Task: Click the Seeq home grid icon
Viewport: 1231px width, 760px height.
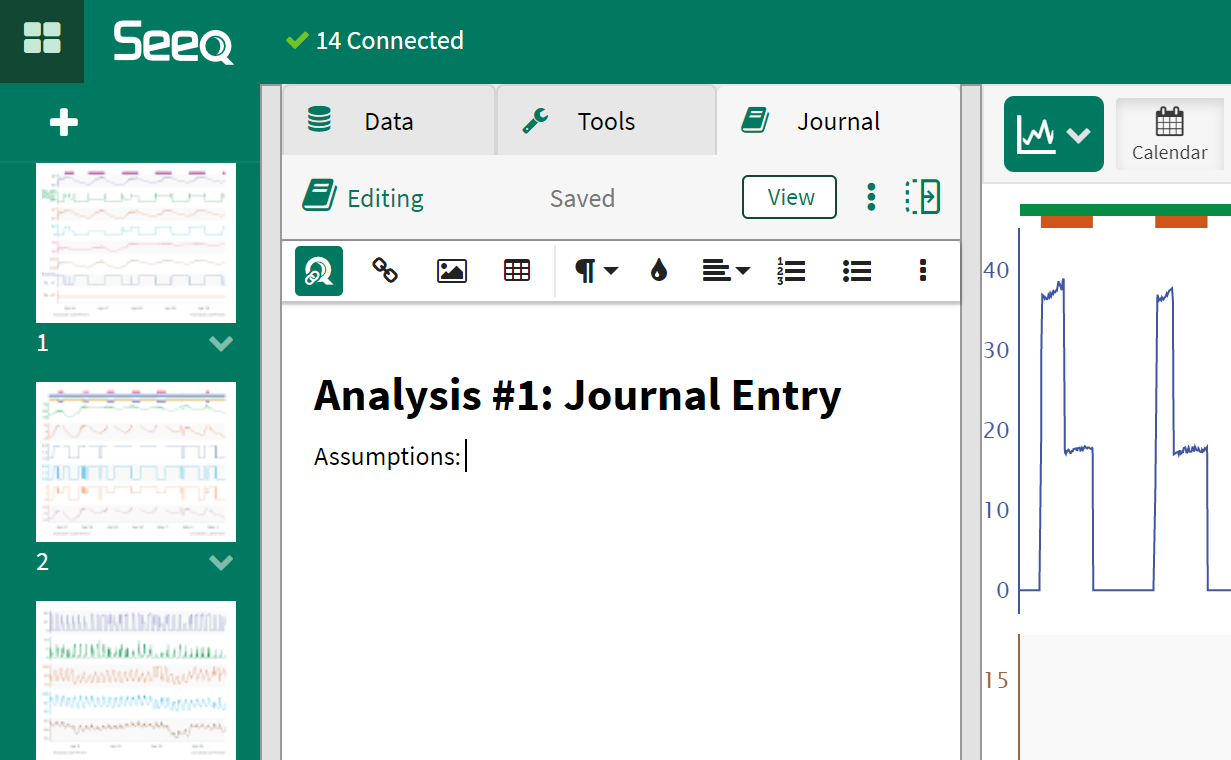Action: click(x=42, y=40)
